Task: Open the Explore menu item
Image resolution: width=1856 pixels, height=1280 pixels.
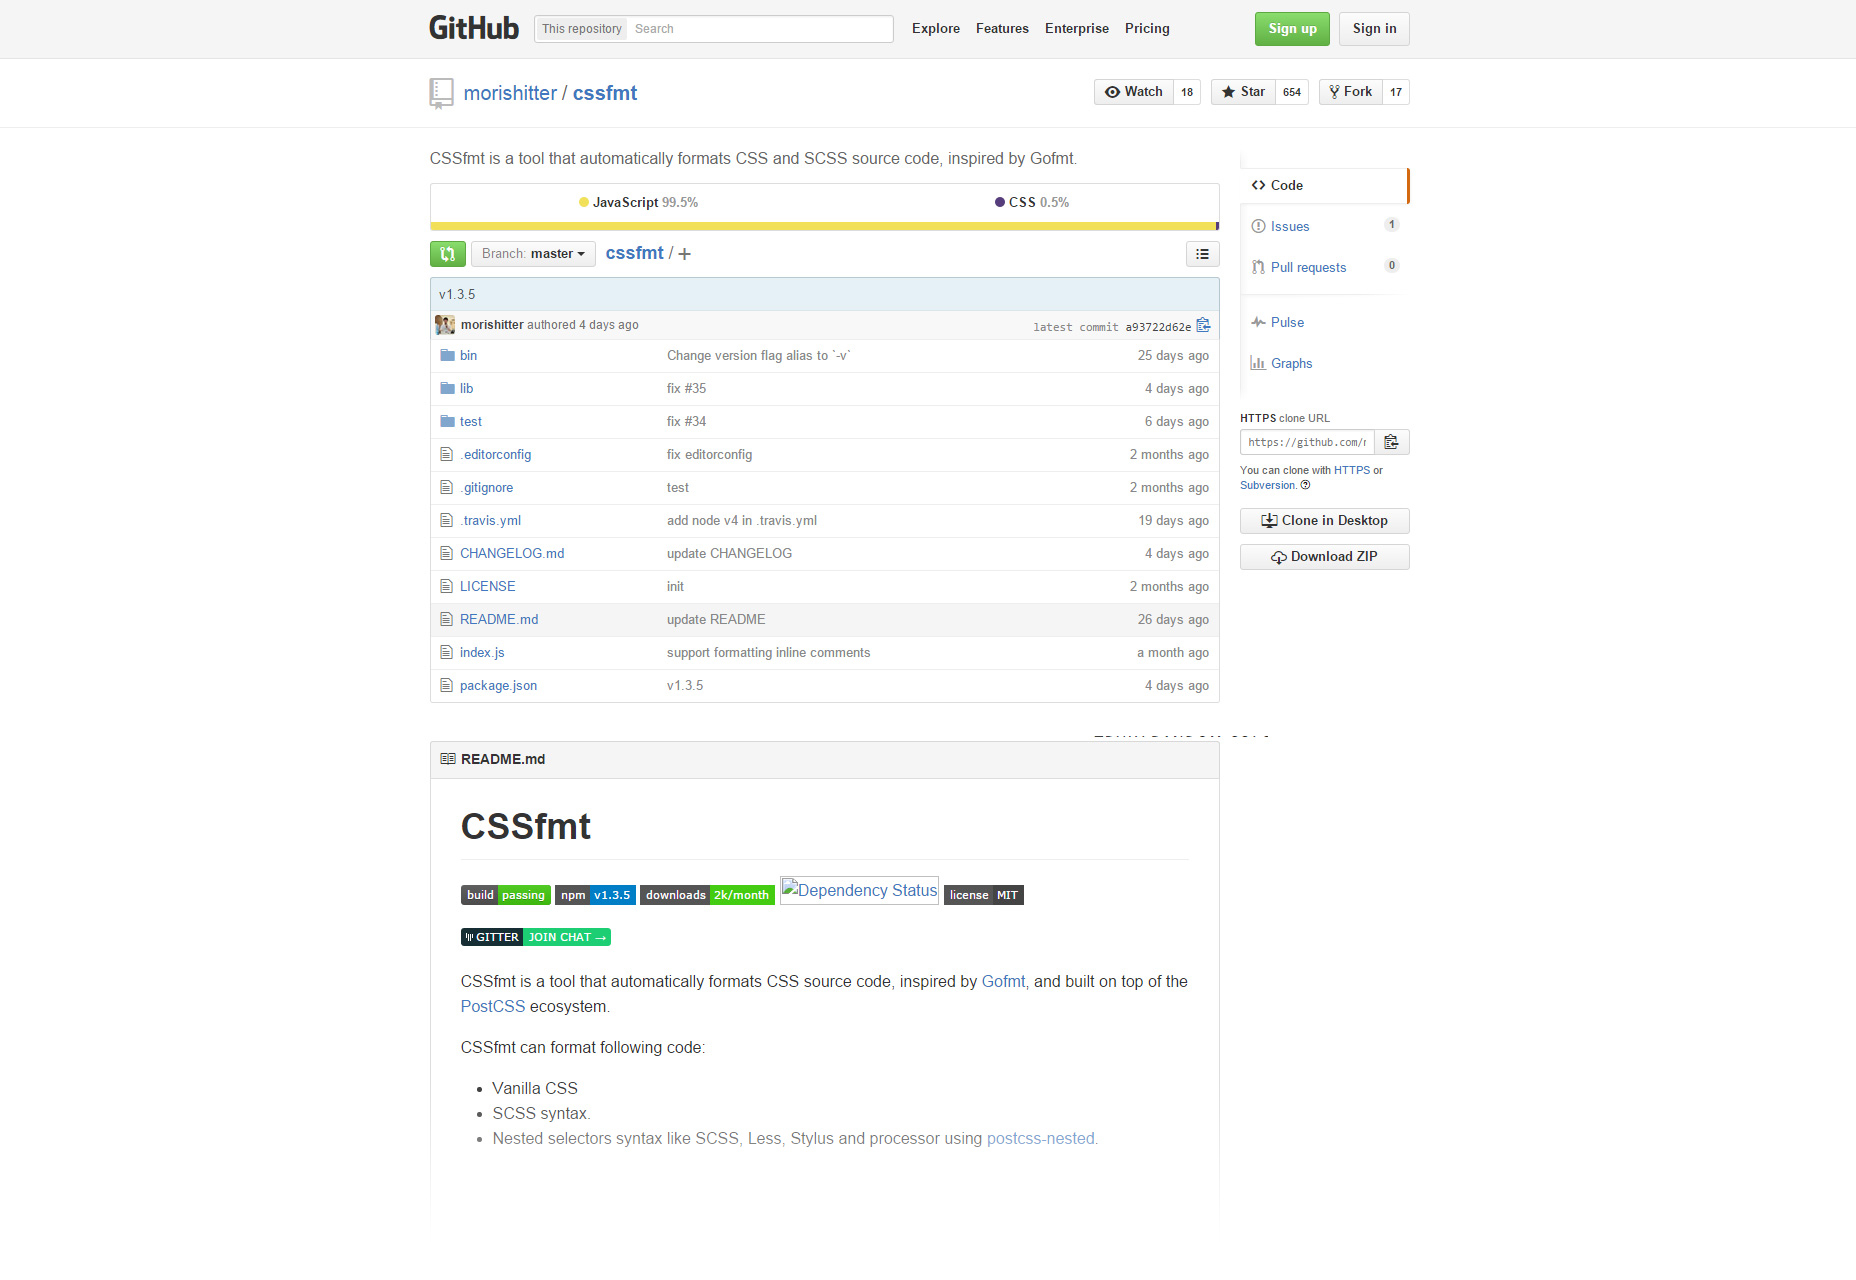Action: coord(936,29)
